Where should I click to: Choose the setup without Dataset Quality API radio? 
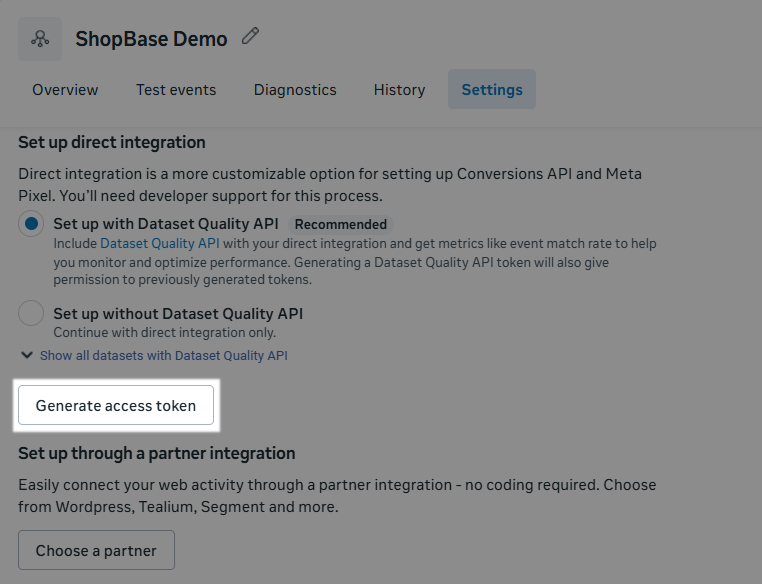coord(31,314)
